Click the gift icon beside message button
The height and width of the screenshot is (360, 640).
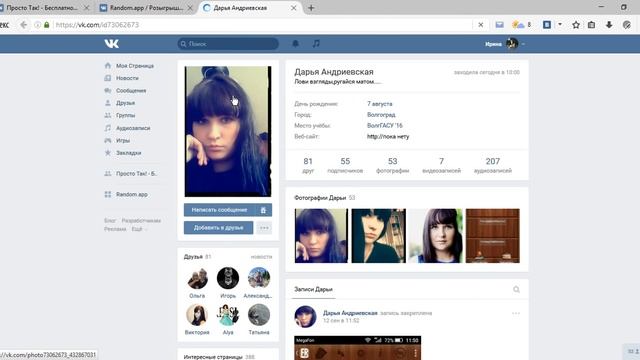click(x=264, y=210)
